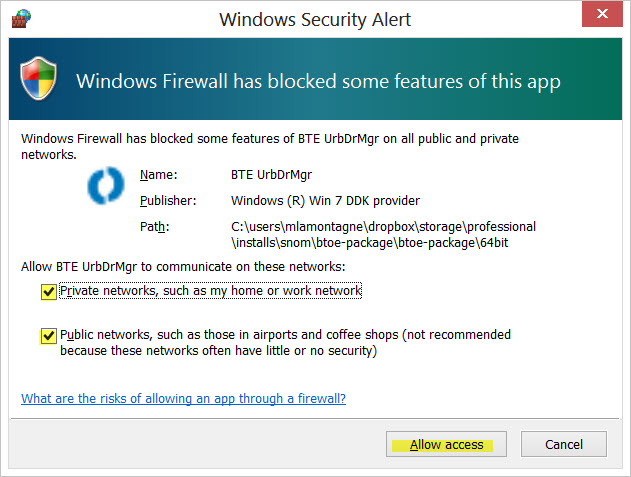Click the Name label
631x477 pixels.
[159, 175]
